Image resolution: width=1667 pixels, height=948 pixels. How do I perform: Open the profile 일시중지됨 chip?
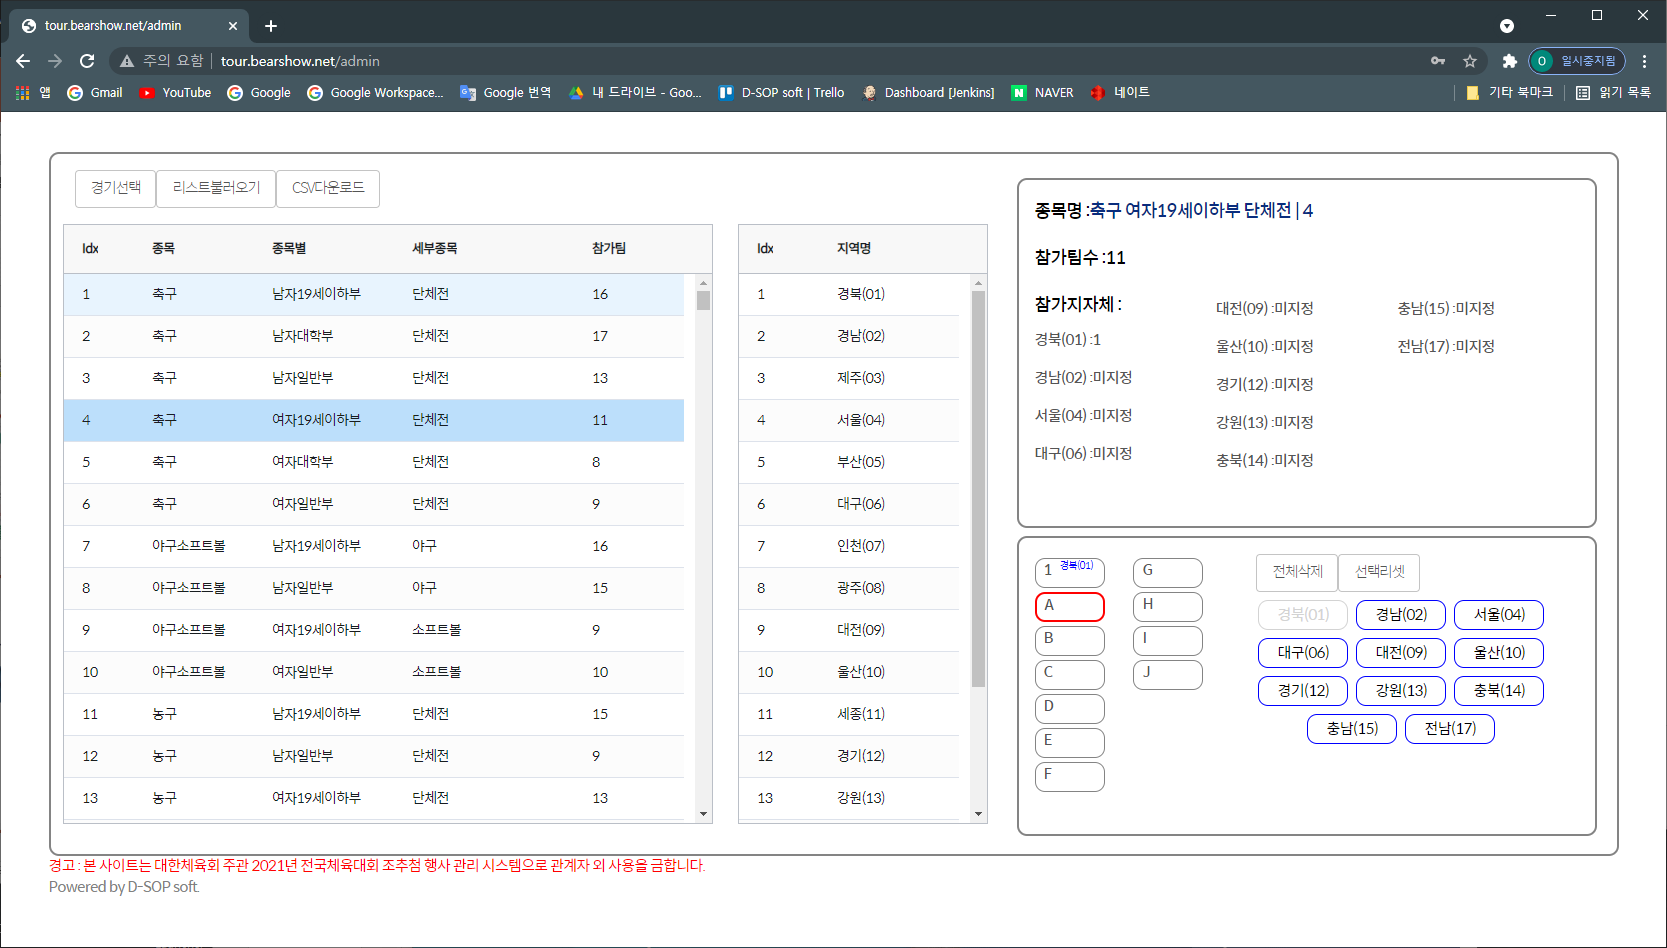pos(1577,61)
